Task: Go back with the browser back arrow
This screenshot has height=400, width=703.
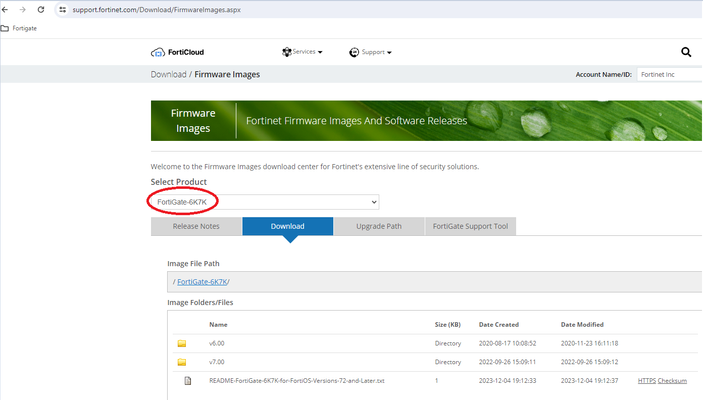Action: pyautogui.click(x=5, y=9)
